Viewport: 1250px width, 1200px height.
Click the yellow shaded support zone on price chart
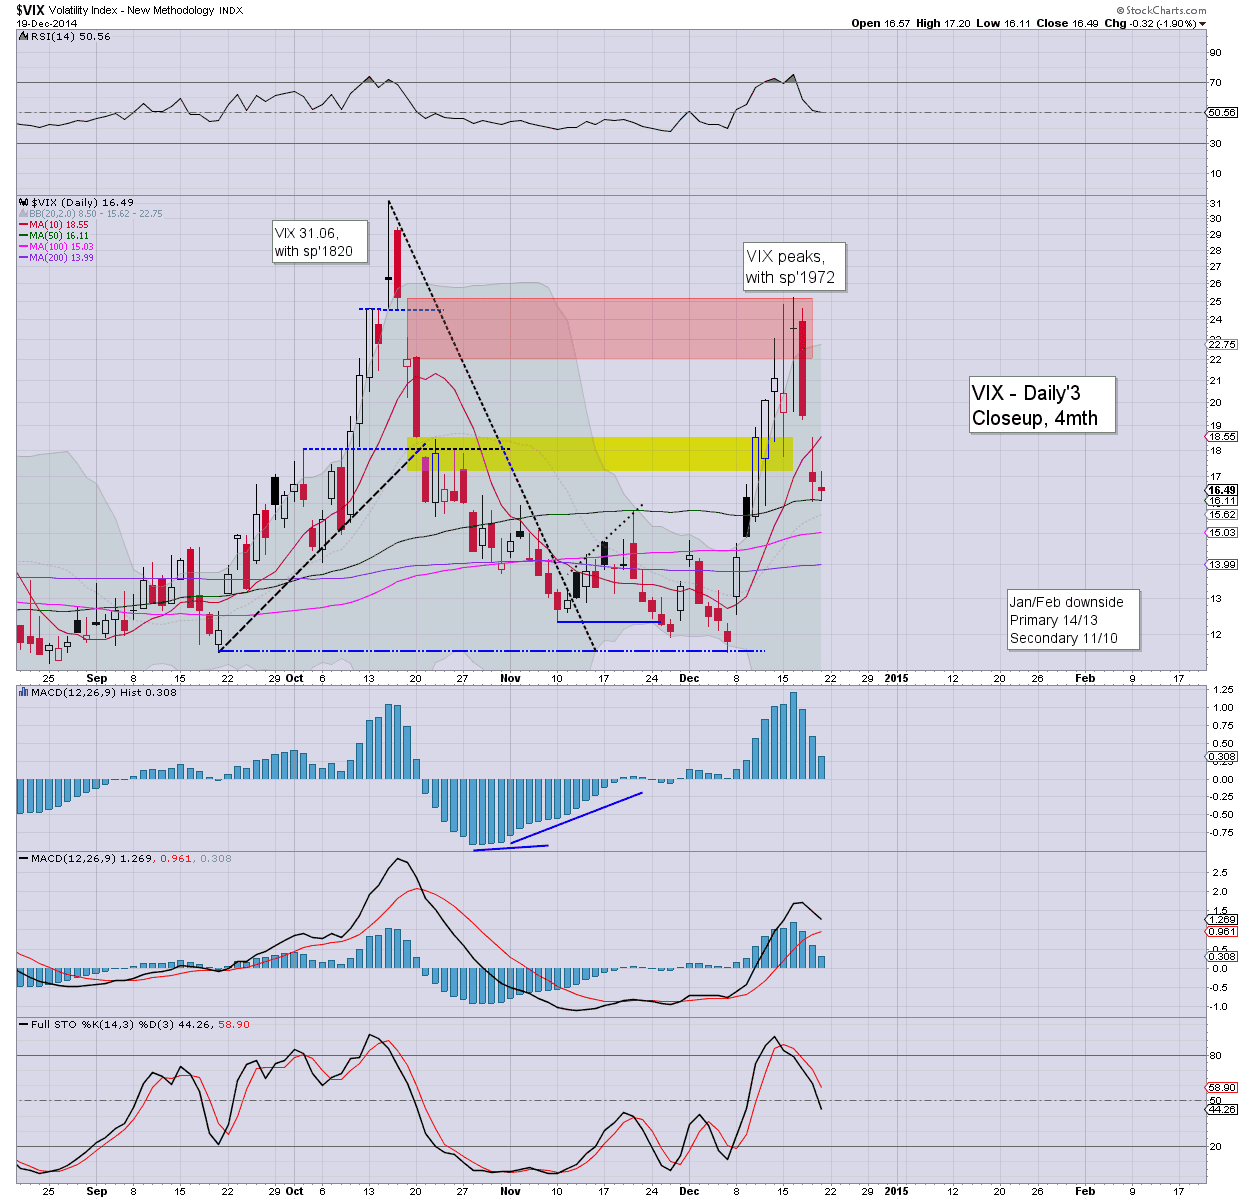600,454
